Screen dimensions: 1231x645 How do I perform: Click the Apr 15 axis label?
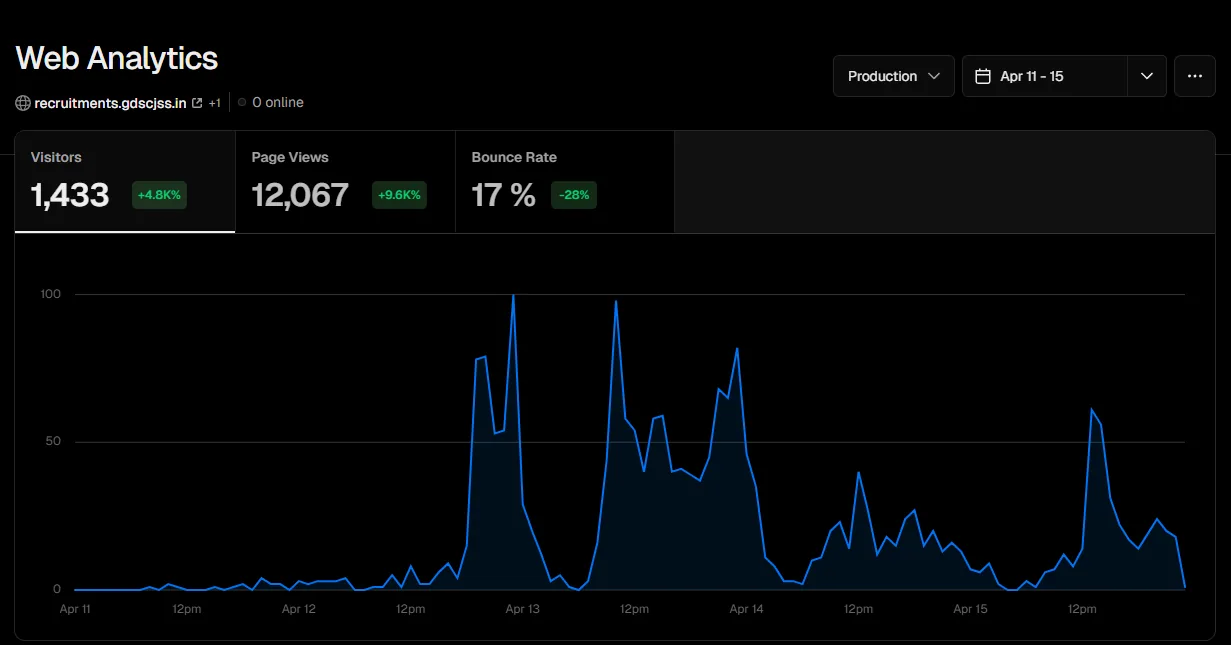click(970, 609)
